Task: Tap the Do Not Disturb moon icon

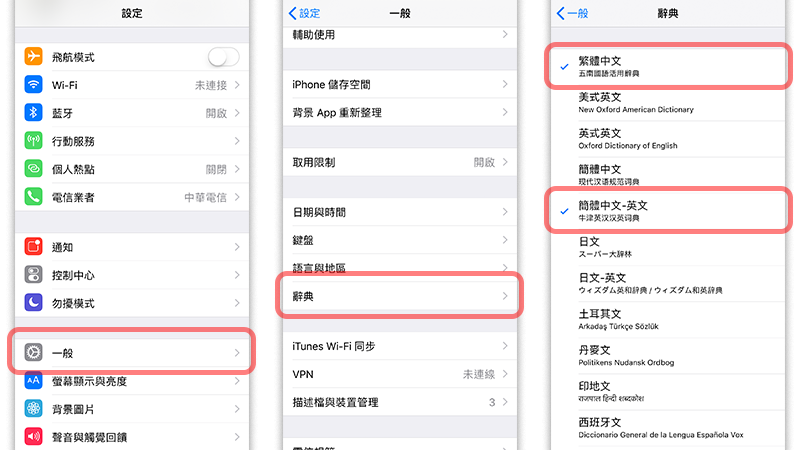Action: pyautogui.click(x=34, y=303)
